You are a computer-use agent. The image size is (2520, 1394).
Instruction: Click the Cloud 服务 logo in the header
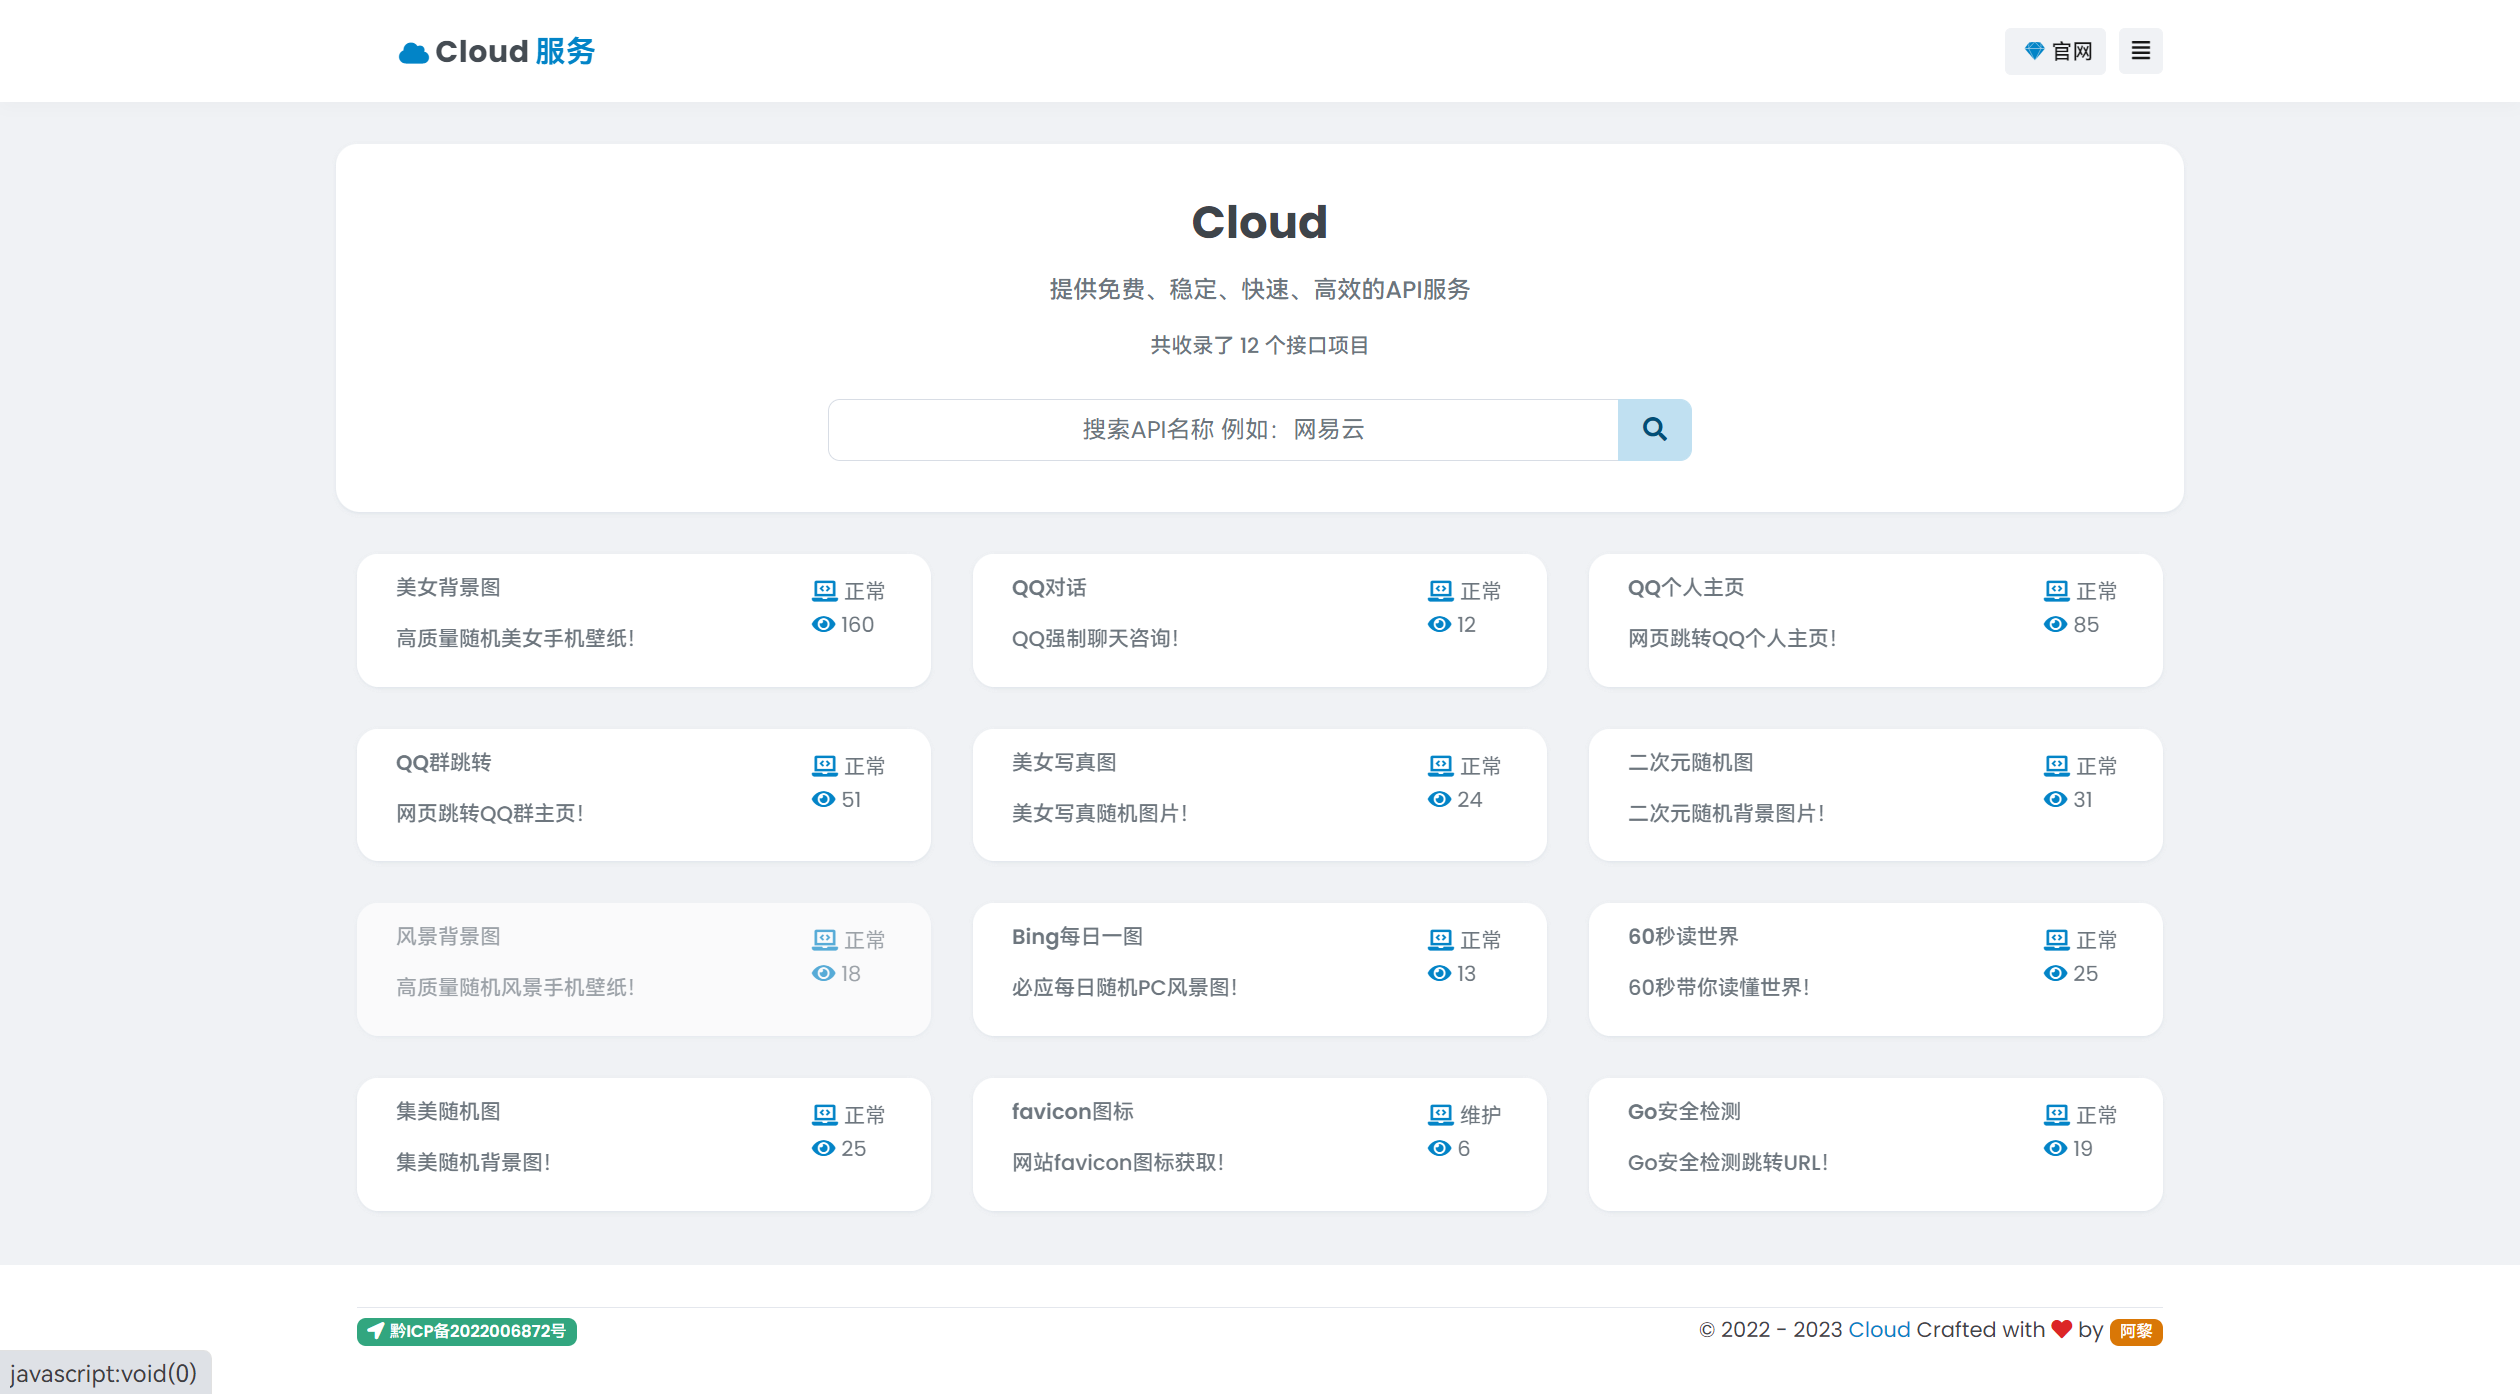tap(497, 51)
